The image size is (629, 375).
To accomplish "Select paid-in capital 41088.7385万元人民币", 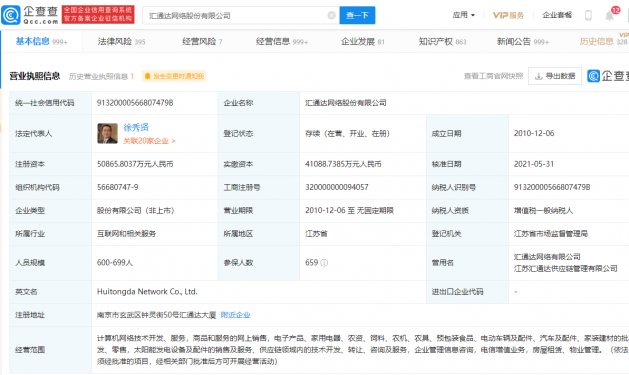I will [343, 164].
